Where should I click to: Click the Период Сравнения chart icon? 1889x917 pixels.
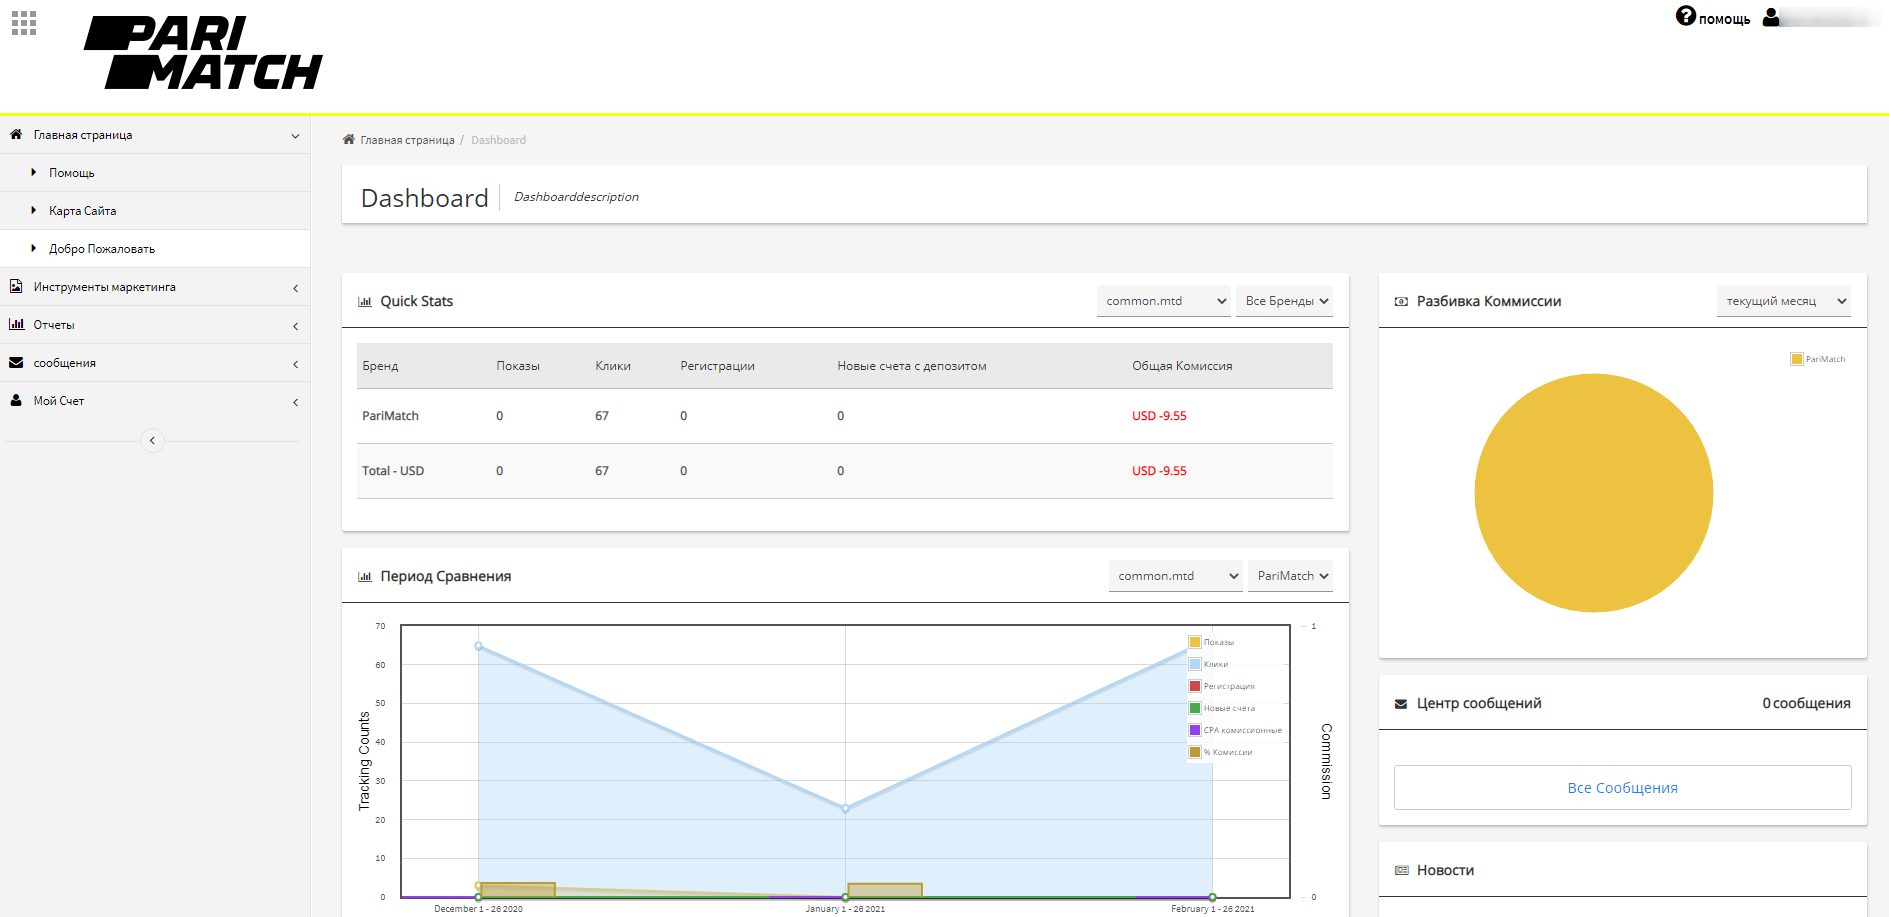pyautogui.click(x=365, y=576)
